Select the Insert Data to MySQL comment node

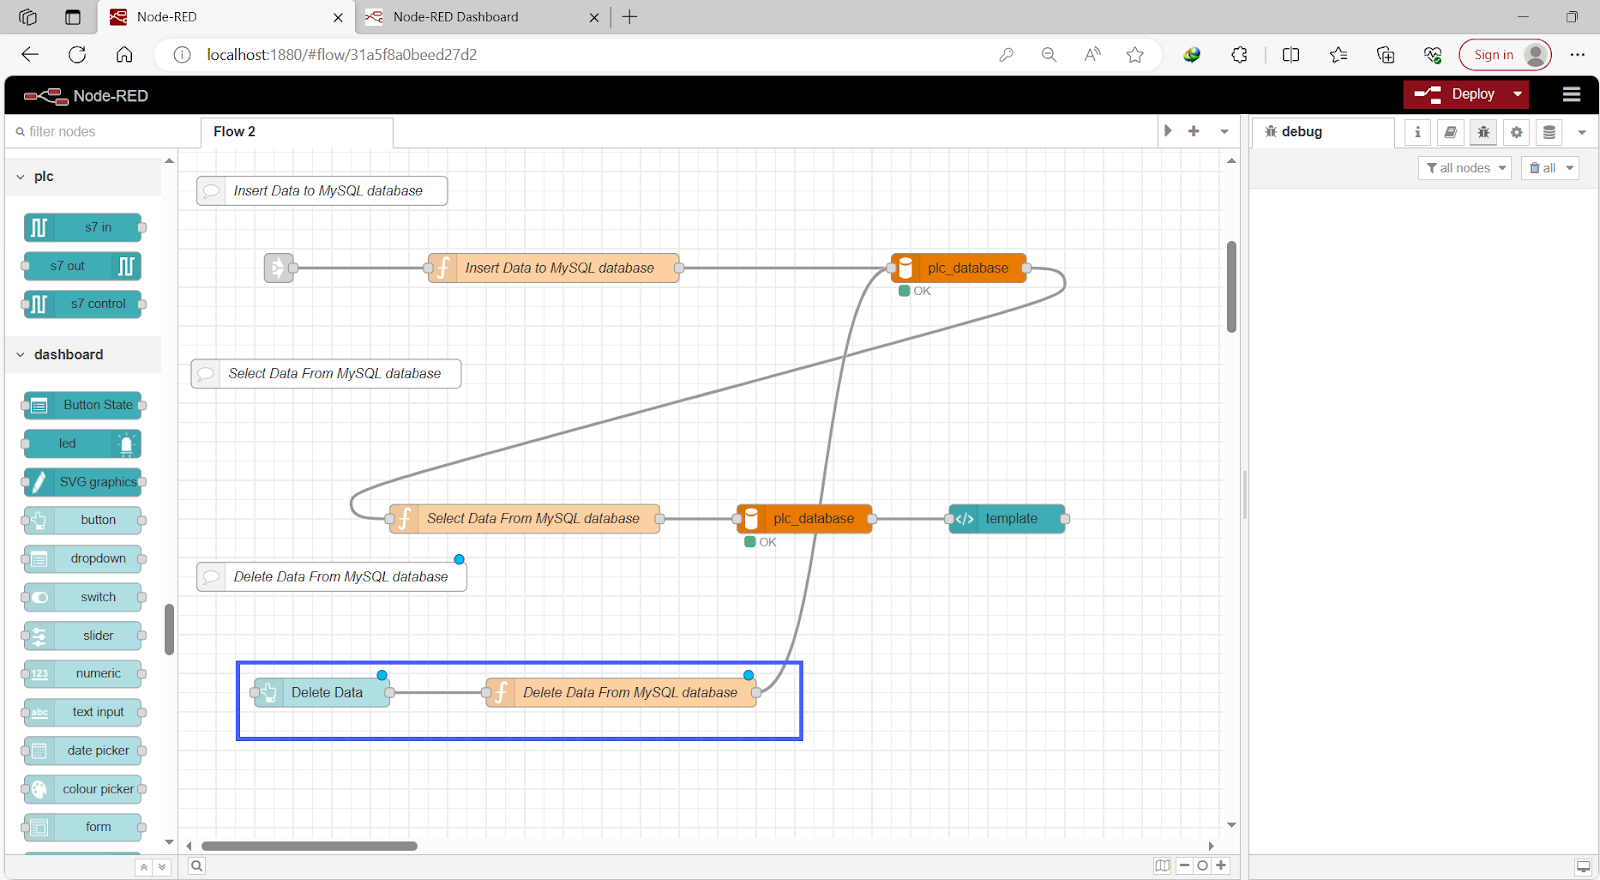pos(322,191)
